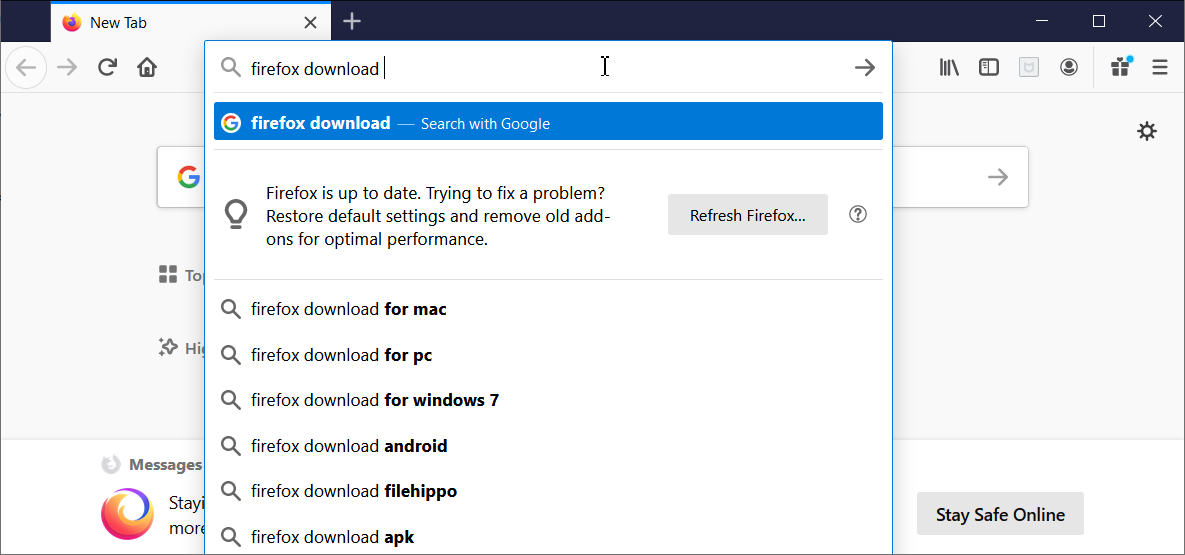Minimize the Firefox window
Viewport: 1185px width, 555px height.
(x=1043, y=21)
